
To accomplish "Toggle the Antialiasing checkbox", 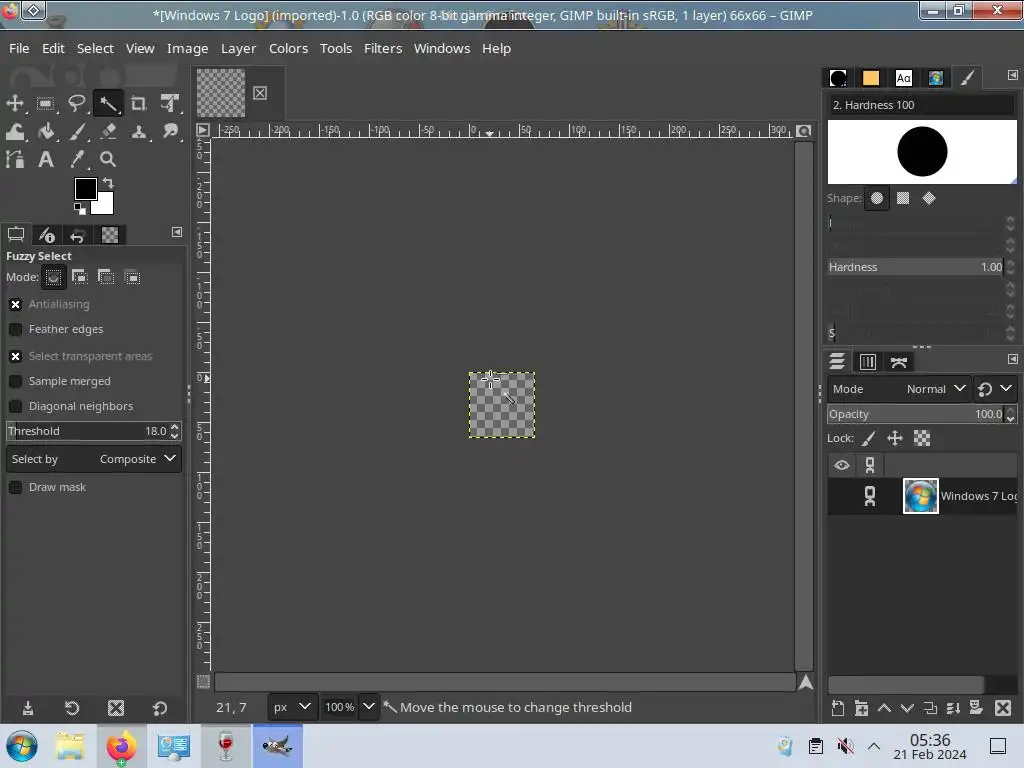I will point(16,304).
